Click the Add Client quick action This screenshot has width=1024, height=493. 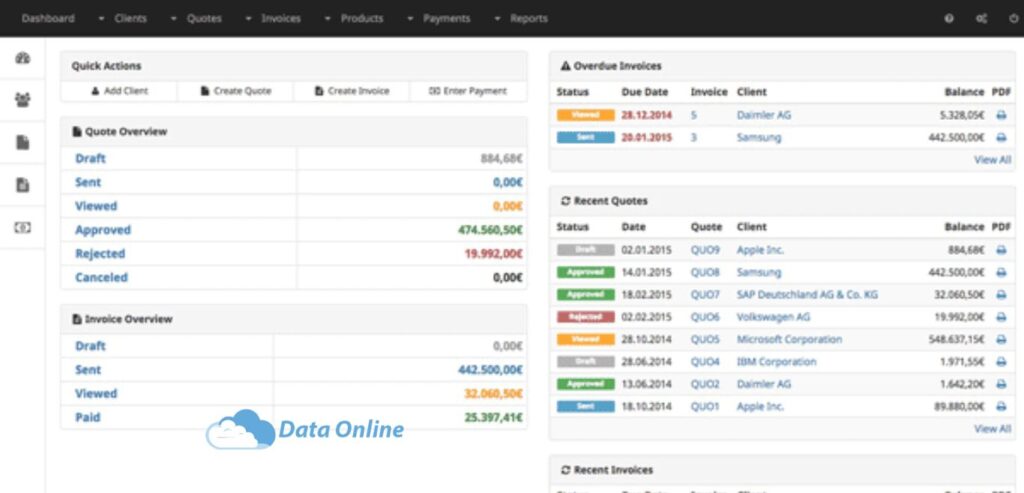(119, 91)
